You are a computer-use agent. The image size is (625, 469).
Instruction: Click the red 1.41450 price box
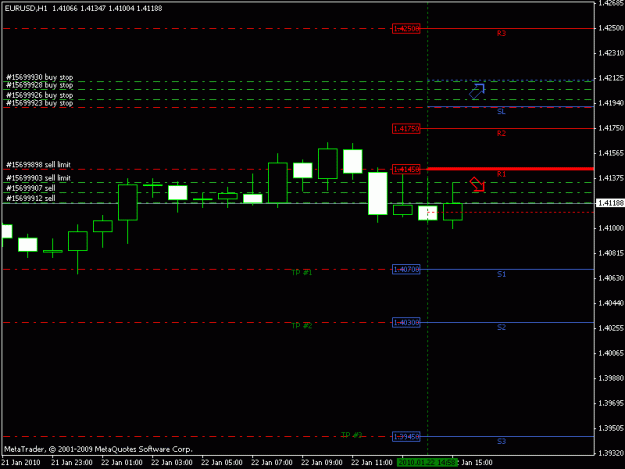(x=406, y=169)
